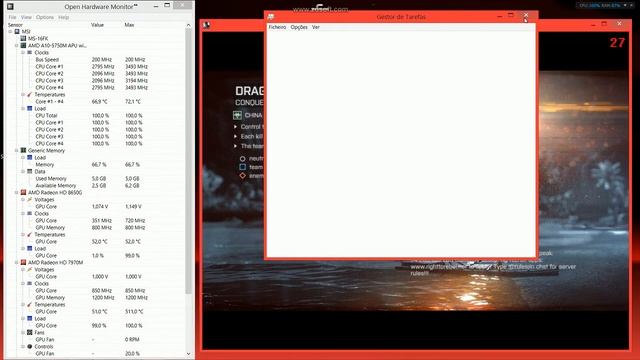Screen dimensions: 640x360
Task: Click the Temperatures icon under Radeon HD 8650G
Action: click(x=29, y=235)
